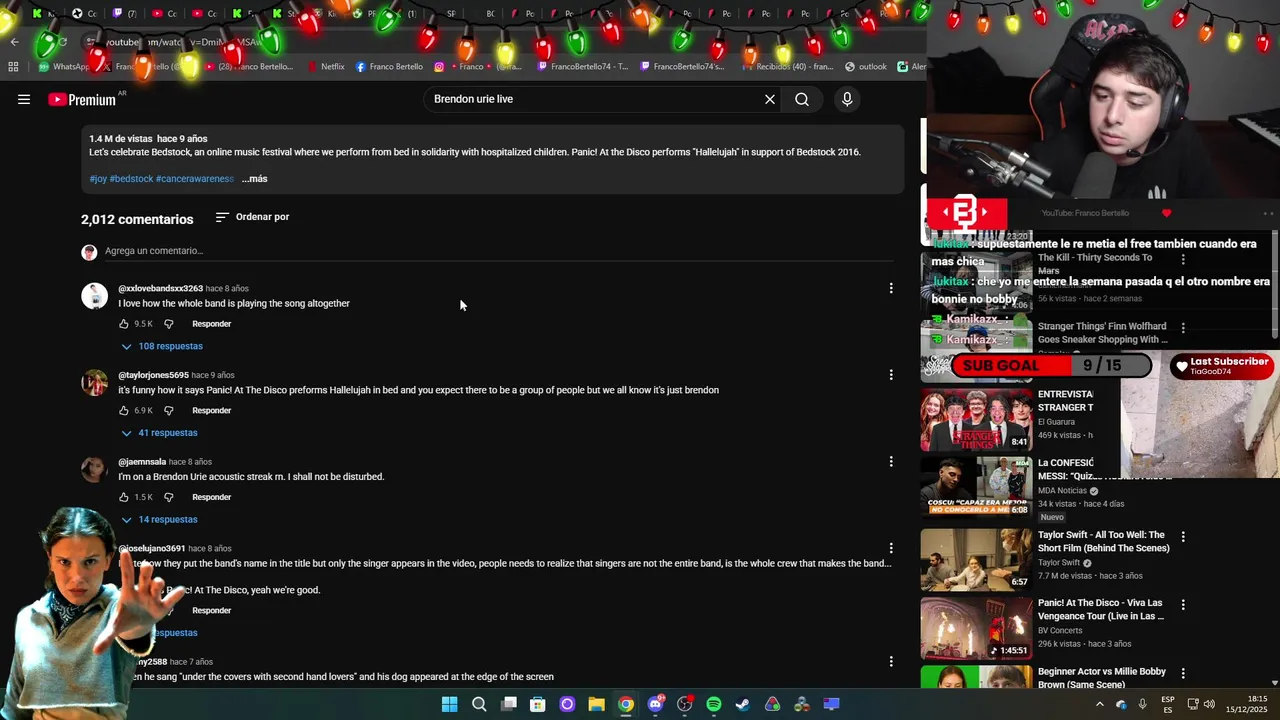Expand the 41 respuestas thread

click(x=159, y=433)
